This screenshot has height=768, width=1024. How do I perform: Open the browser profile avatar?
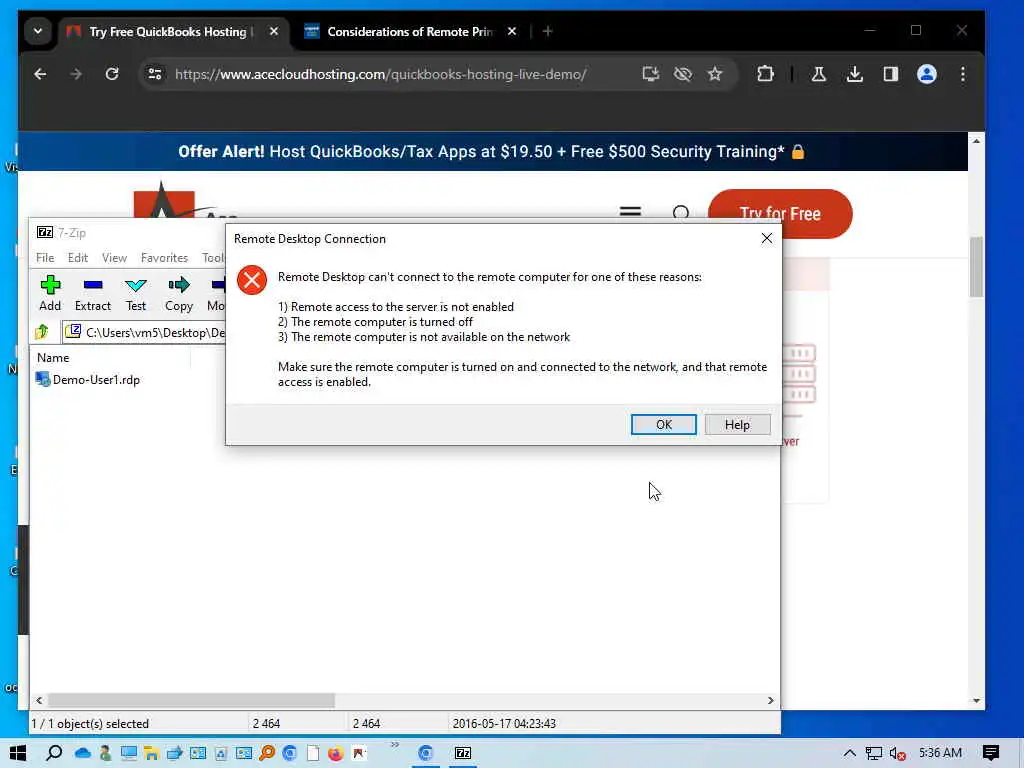(x=927, y=74)
